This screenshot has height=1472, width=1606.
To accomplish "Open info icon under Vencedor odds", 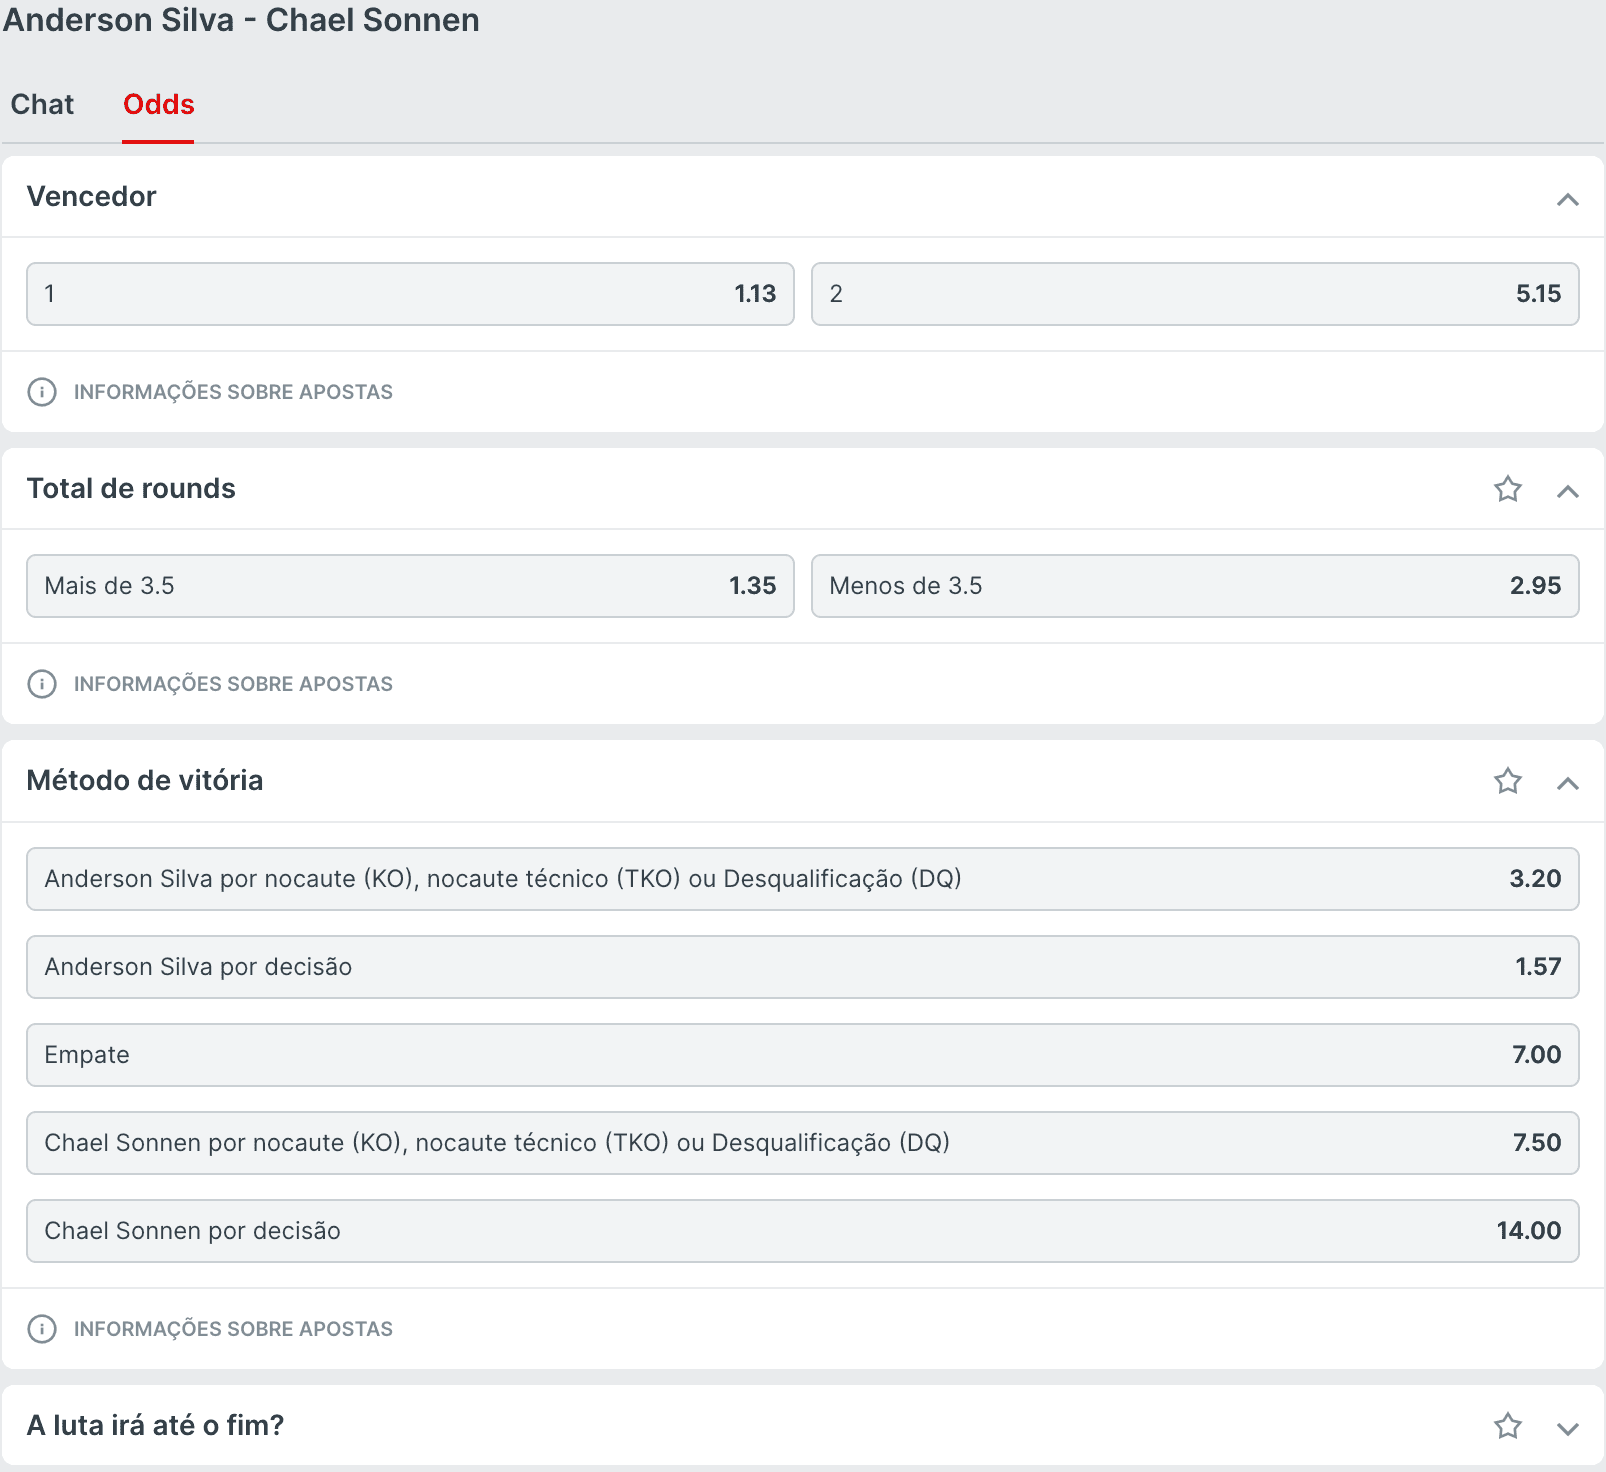I will 42,392.
